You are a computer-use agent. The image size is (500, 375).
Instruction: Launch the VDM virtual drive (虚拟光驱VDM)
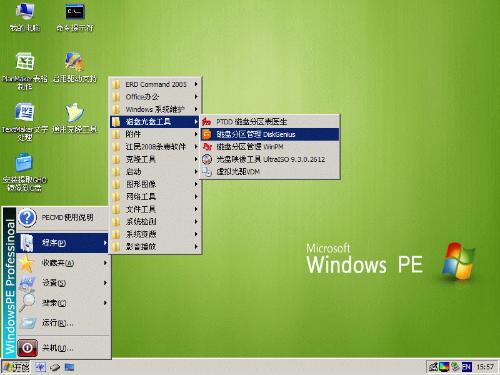coord(270,172)
